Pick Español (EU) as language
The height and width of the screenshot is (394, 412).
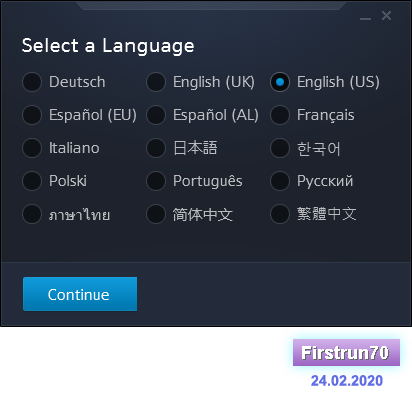tap(32, 115)
